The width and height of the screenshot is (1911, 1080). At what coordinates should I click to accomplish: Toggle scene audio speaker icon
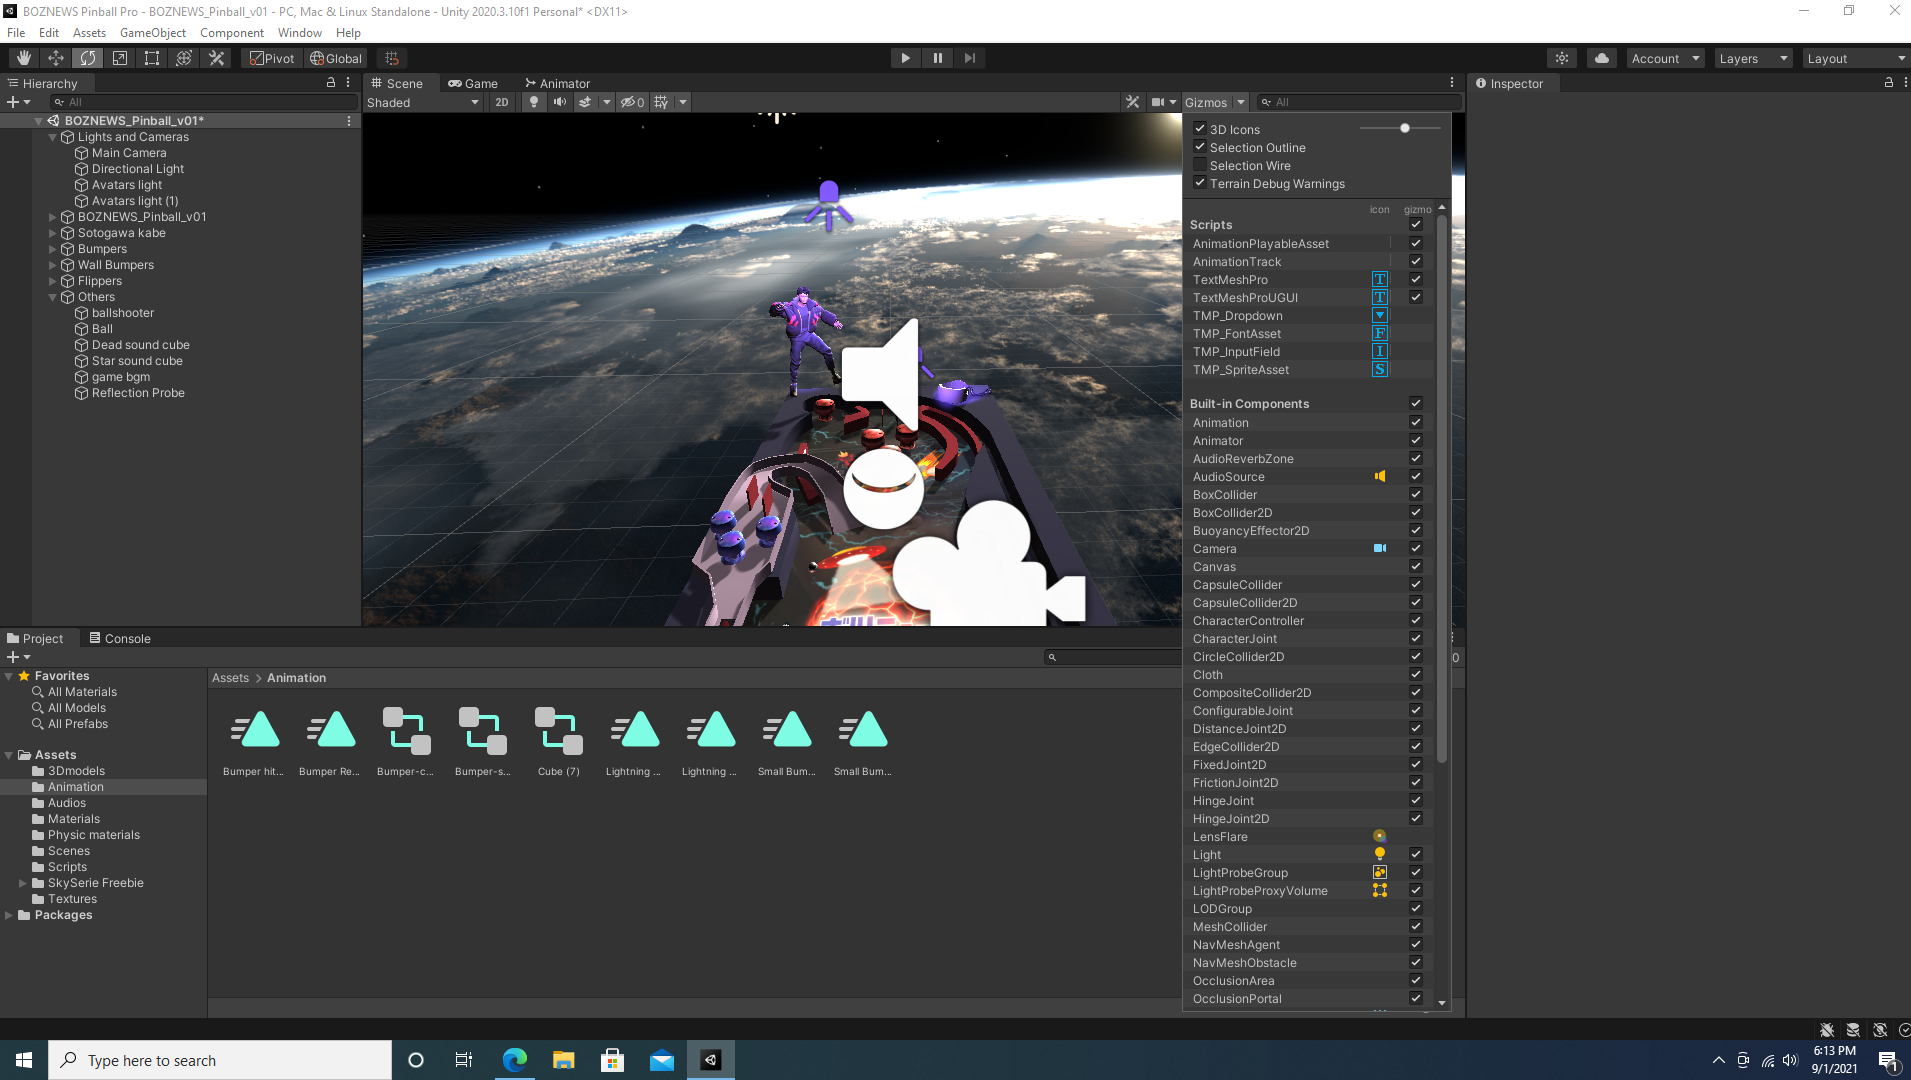click(x=560, y=102)
